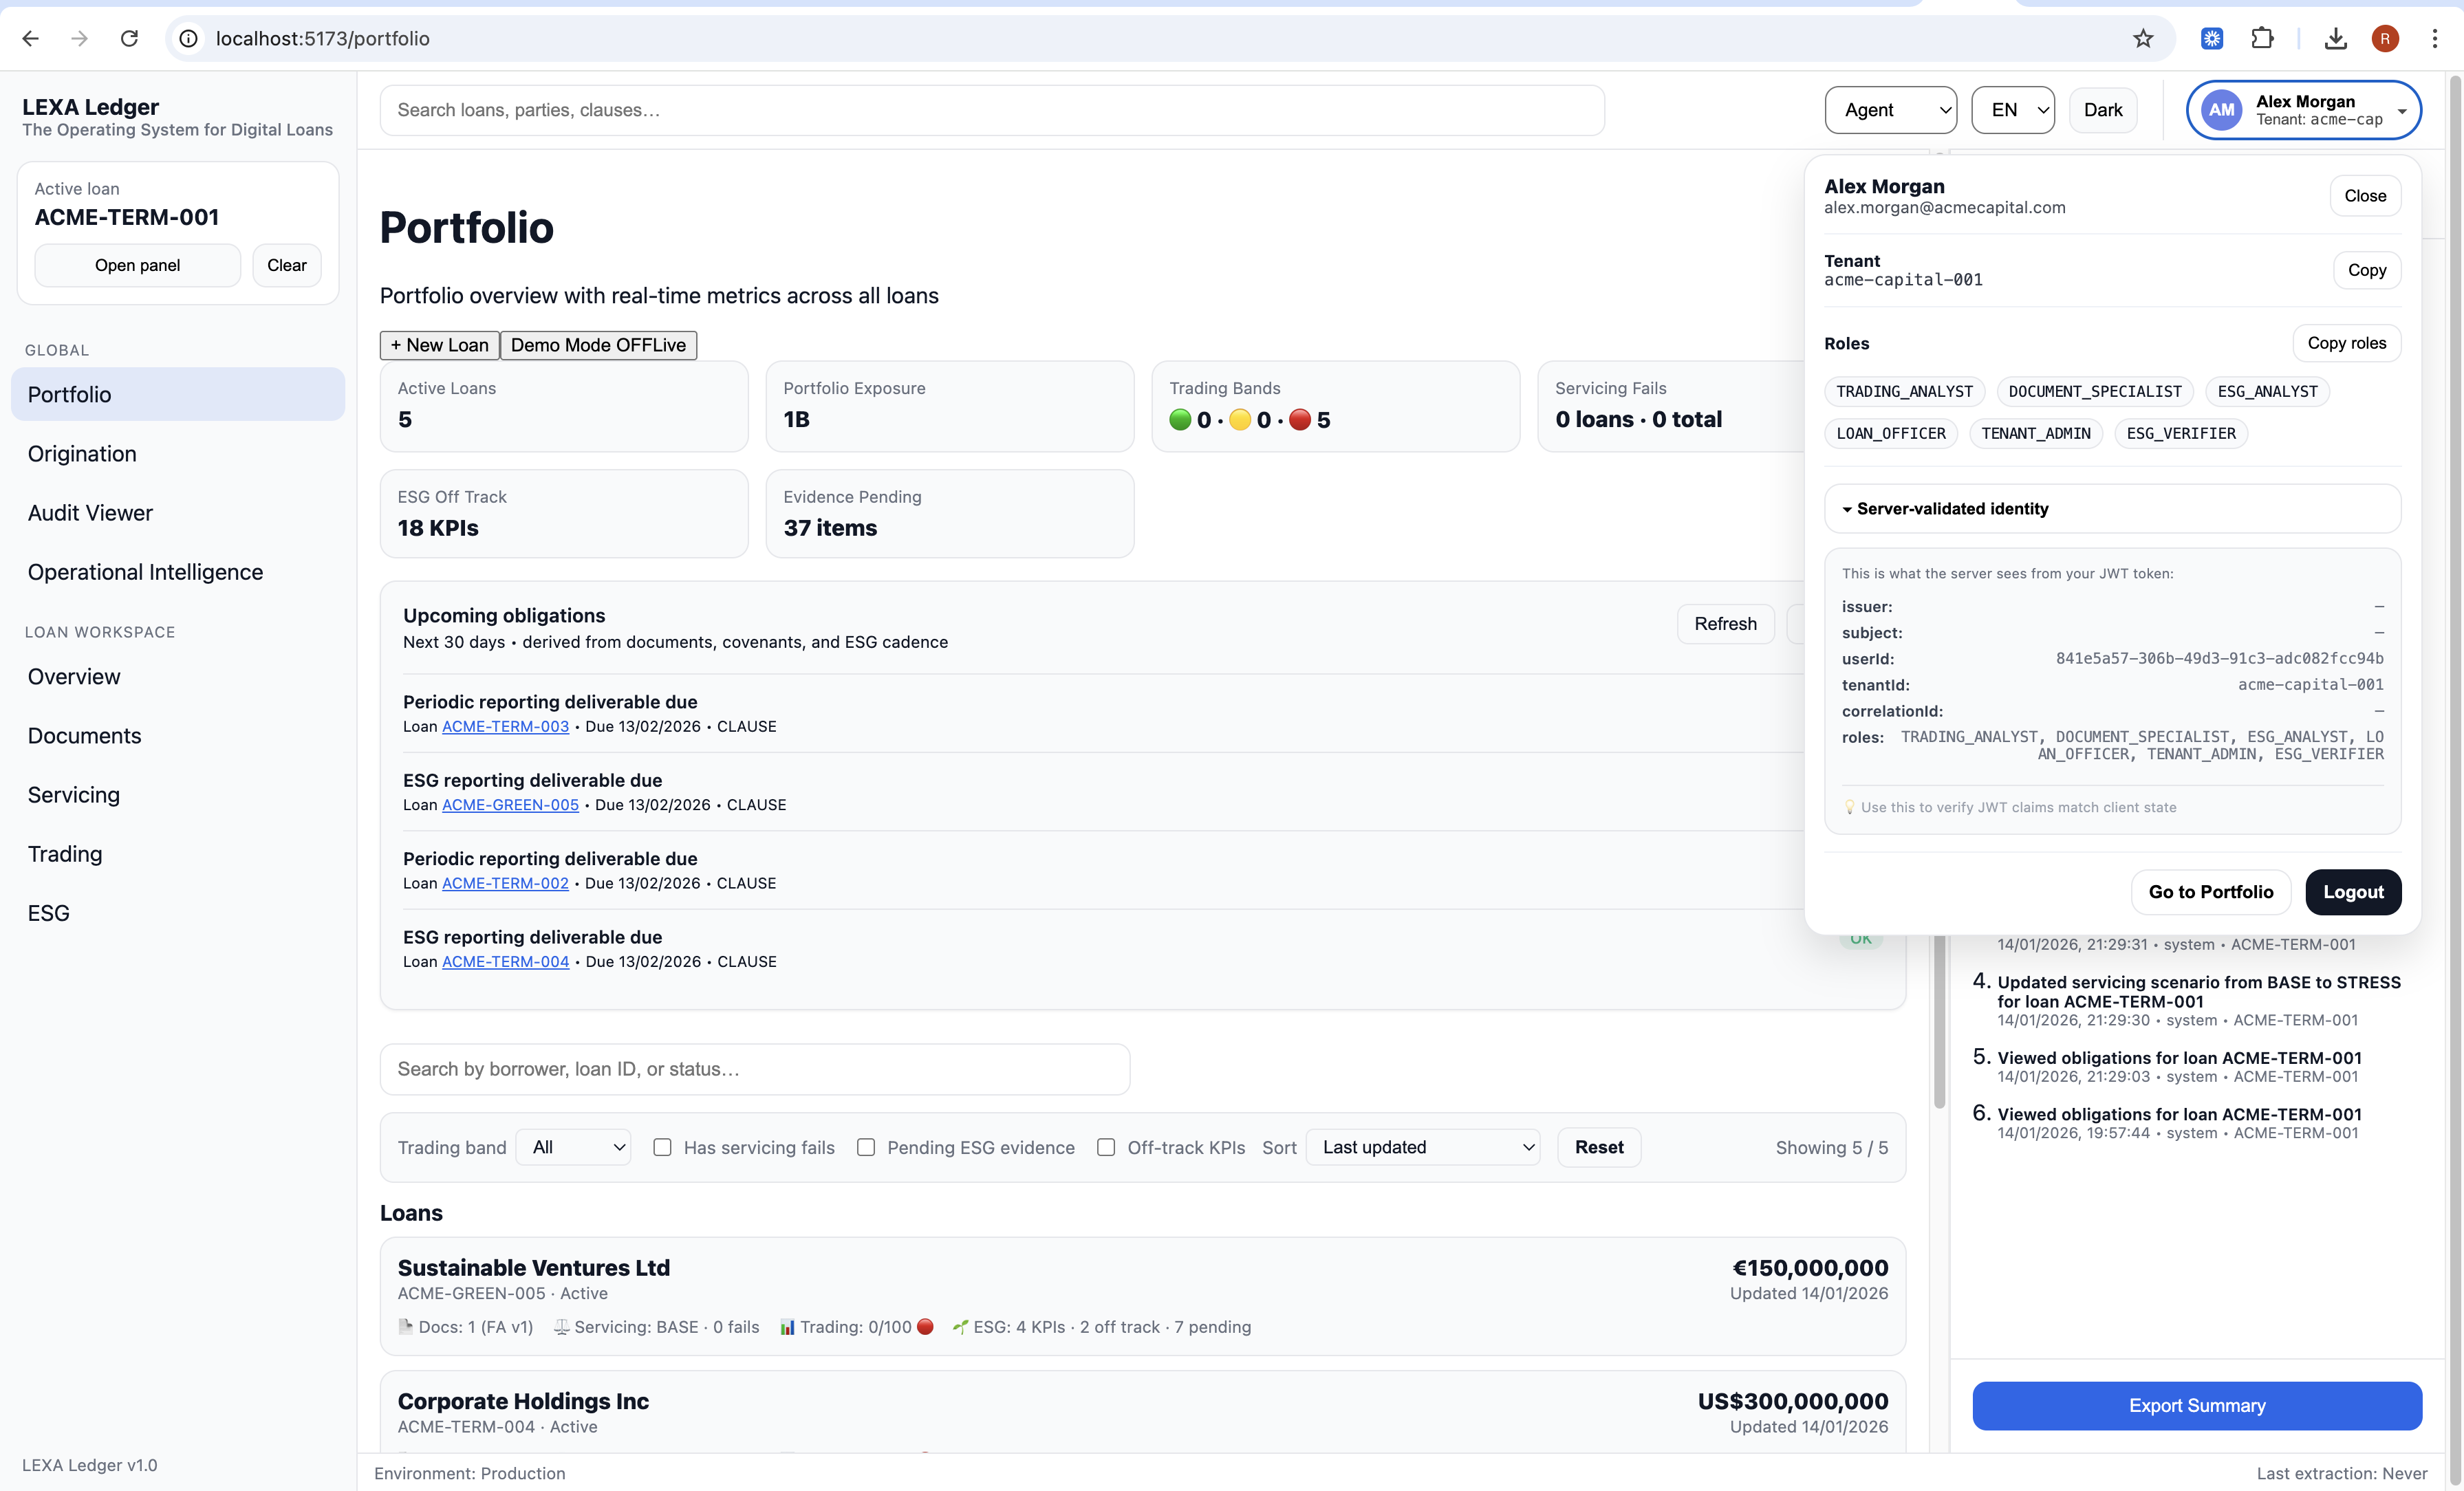Collapse Server-validated identity section
Screen dimensions: 2464x1491
pyautogui.click(x=1951, y=509)
